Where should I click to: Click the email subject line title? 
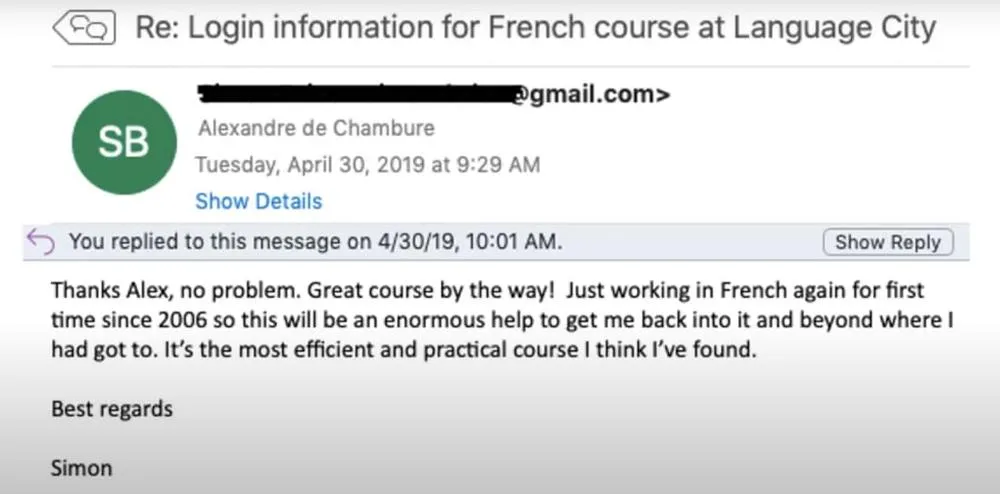pos(535,27)
